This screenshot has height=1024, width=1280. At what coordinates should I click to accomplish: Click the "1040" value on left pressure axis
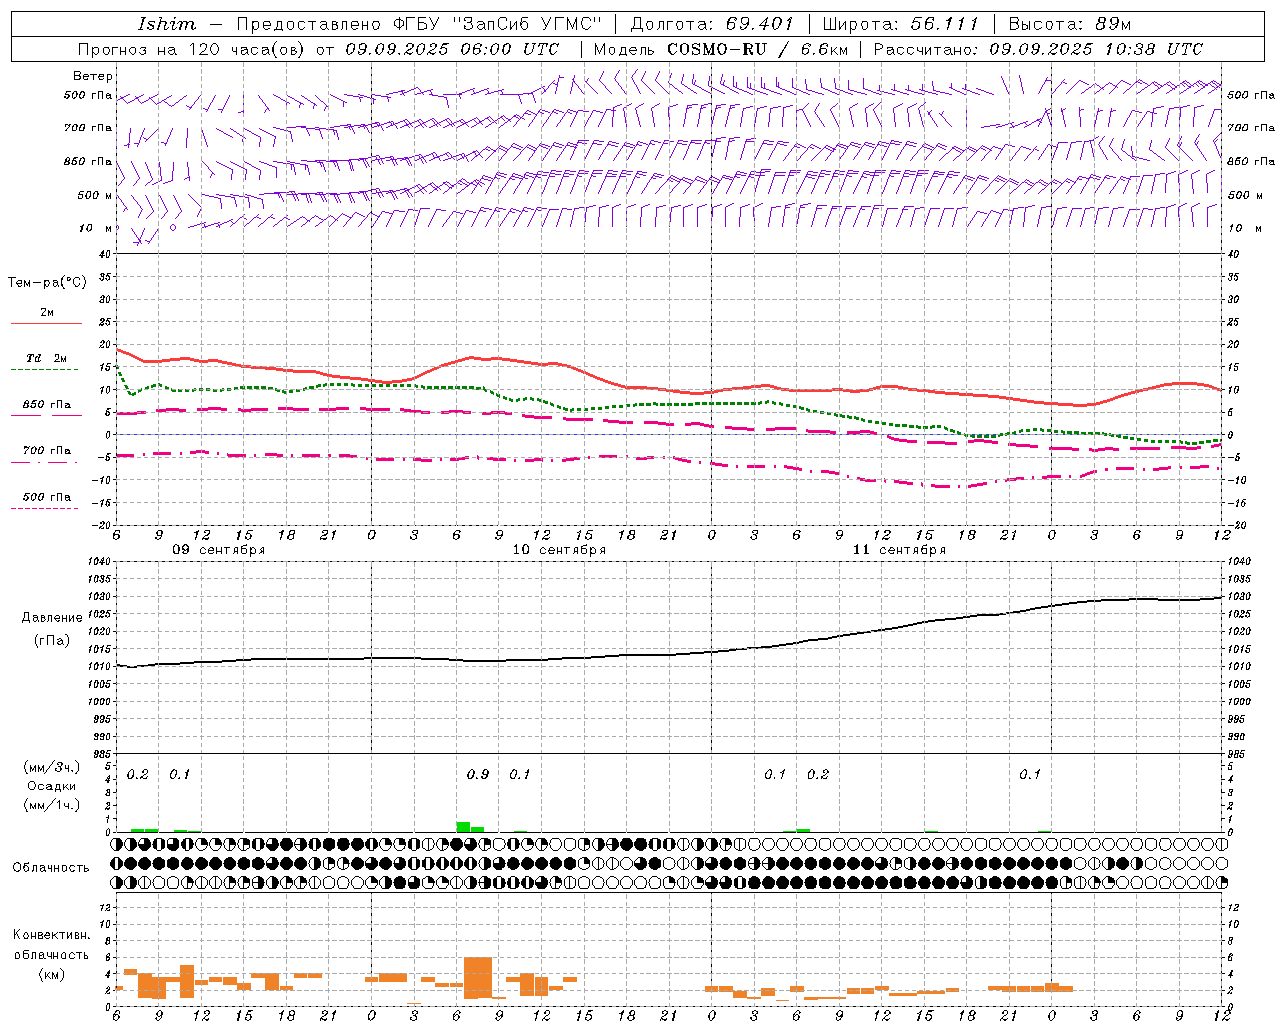tap(97, 562)
